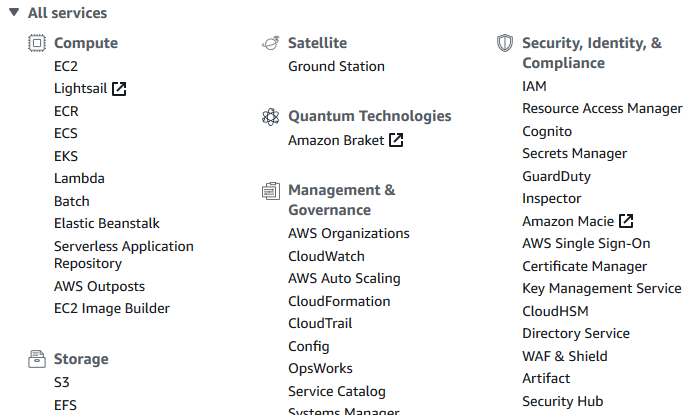
Task: Open GuardDuty
Action: [x=557, y=176]
